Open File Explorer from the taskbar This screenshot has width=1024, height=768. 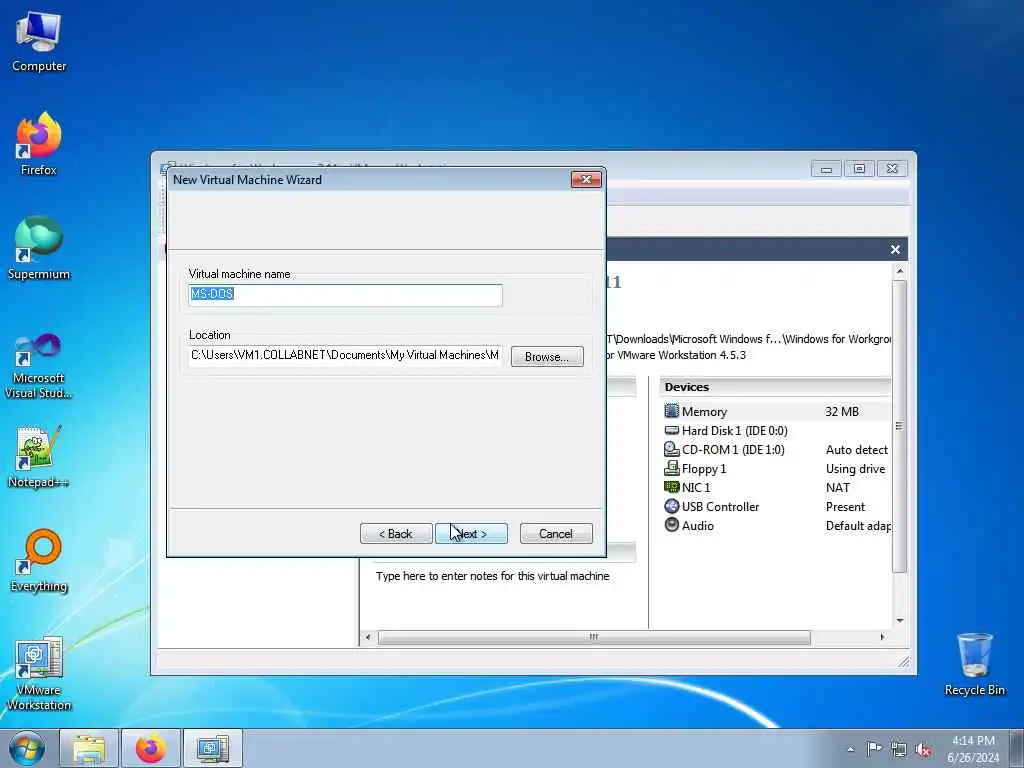pos(89,748)
